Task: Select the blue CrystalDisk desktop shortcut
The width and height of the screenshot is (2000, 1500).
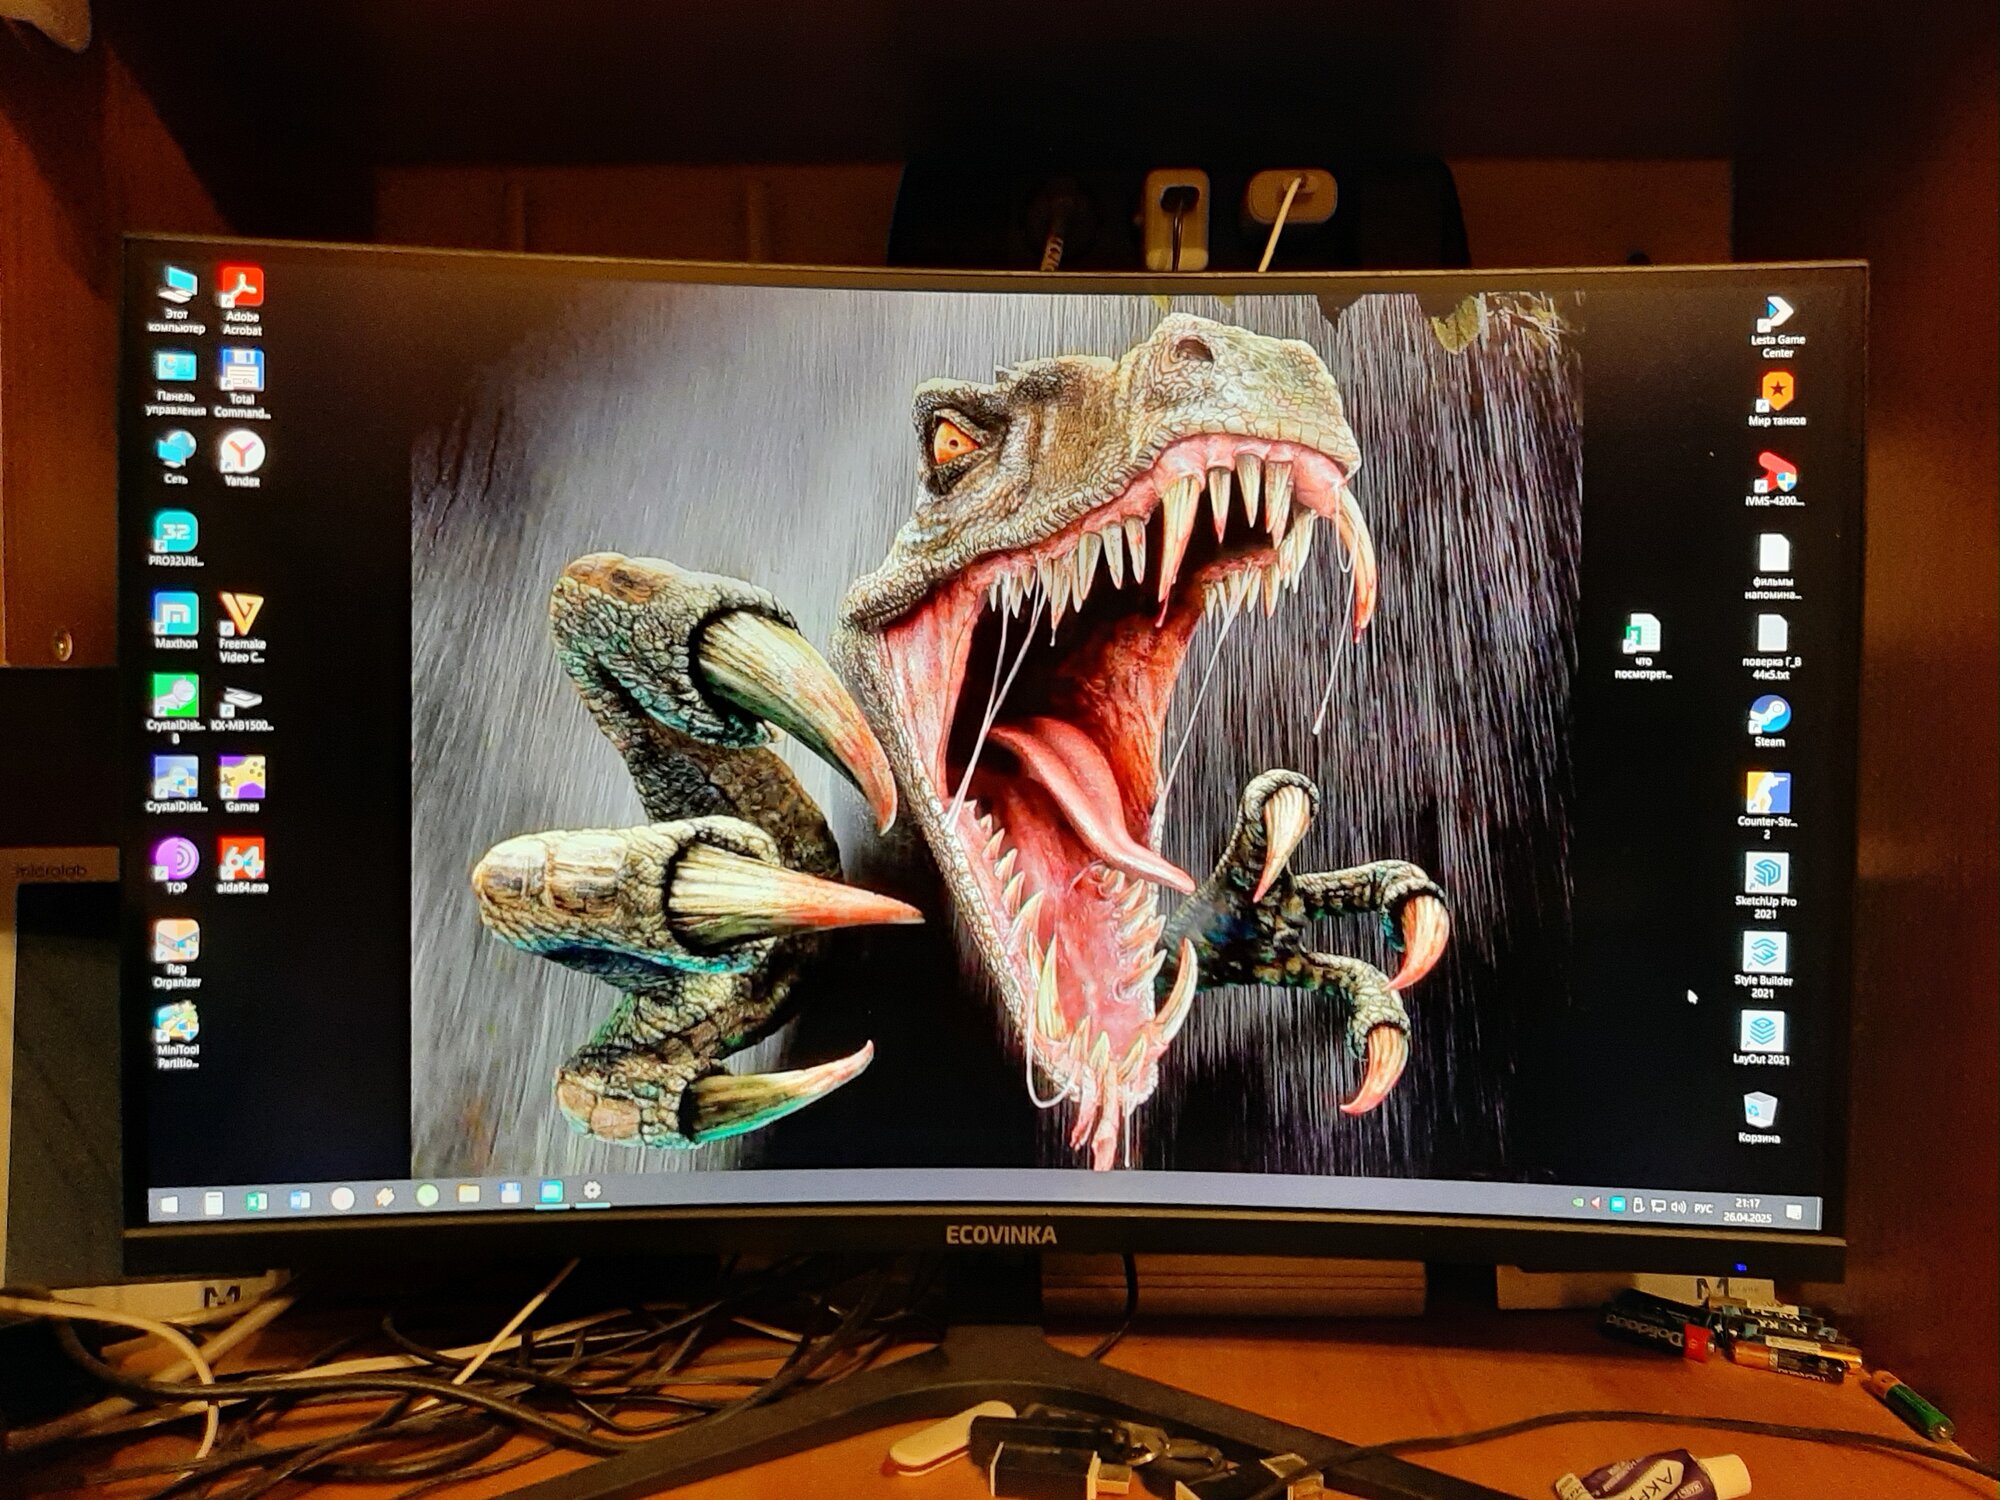Action: [x=176, y=784]
